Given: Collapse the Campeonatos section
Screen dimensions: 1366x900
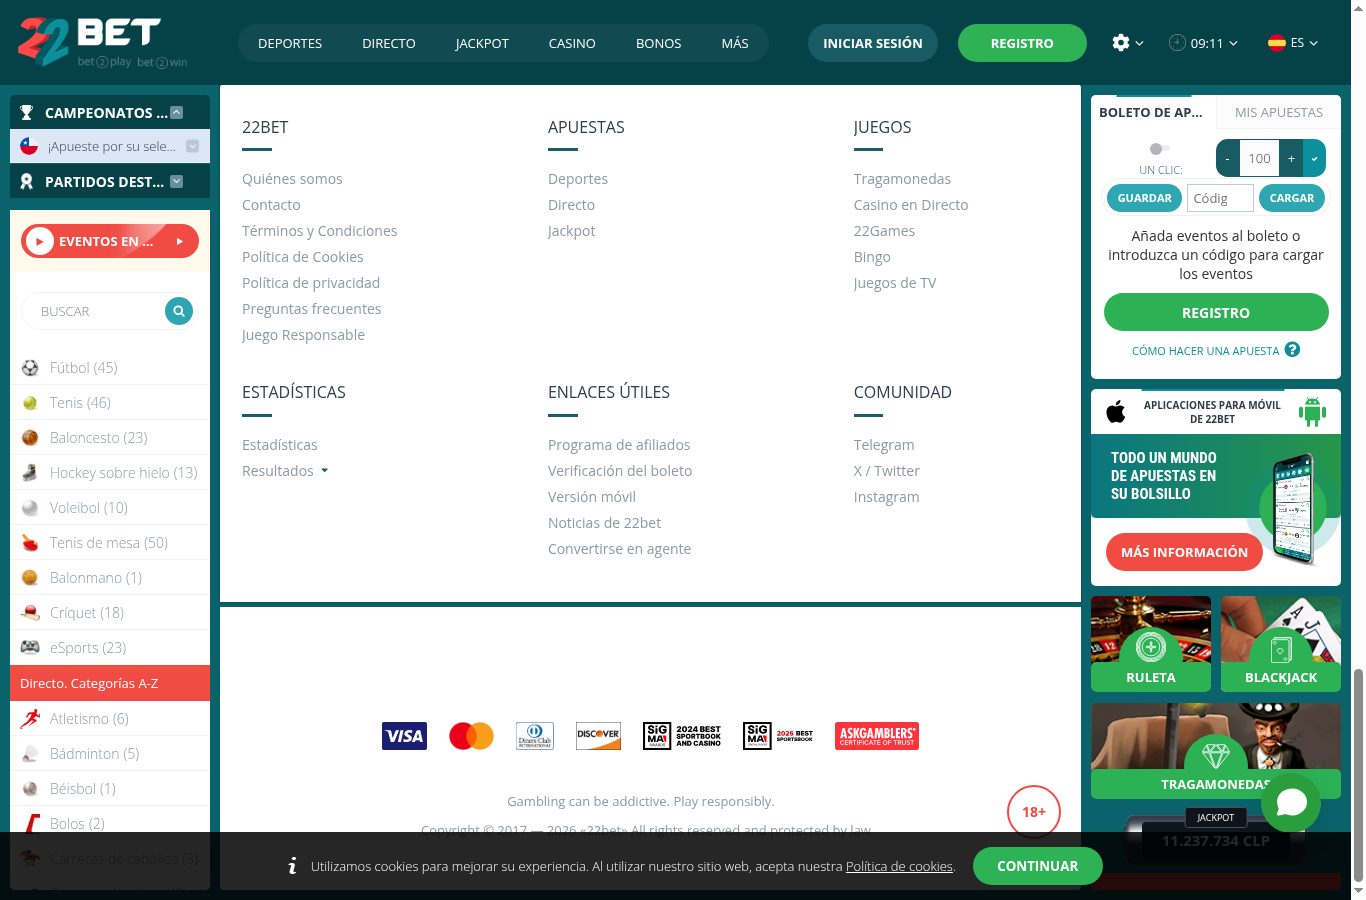Looking at the screenshot, I should 177,113.
